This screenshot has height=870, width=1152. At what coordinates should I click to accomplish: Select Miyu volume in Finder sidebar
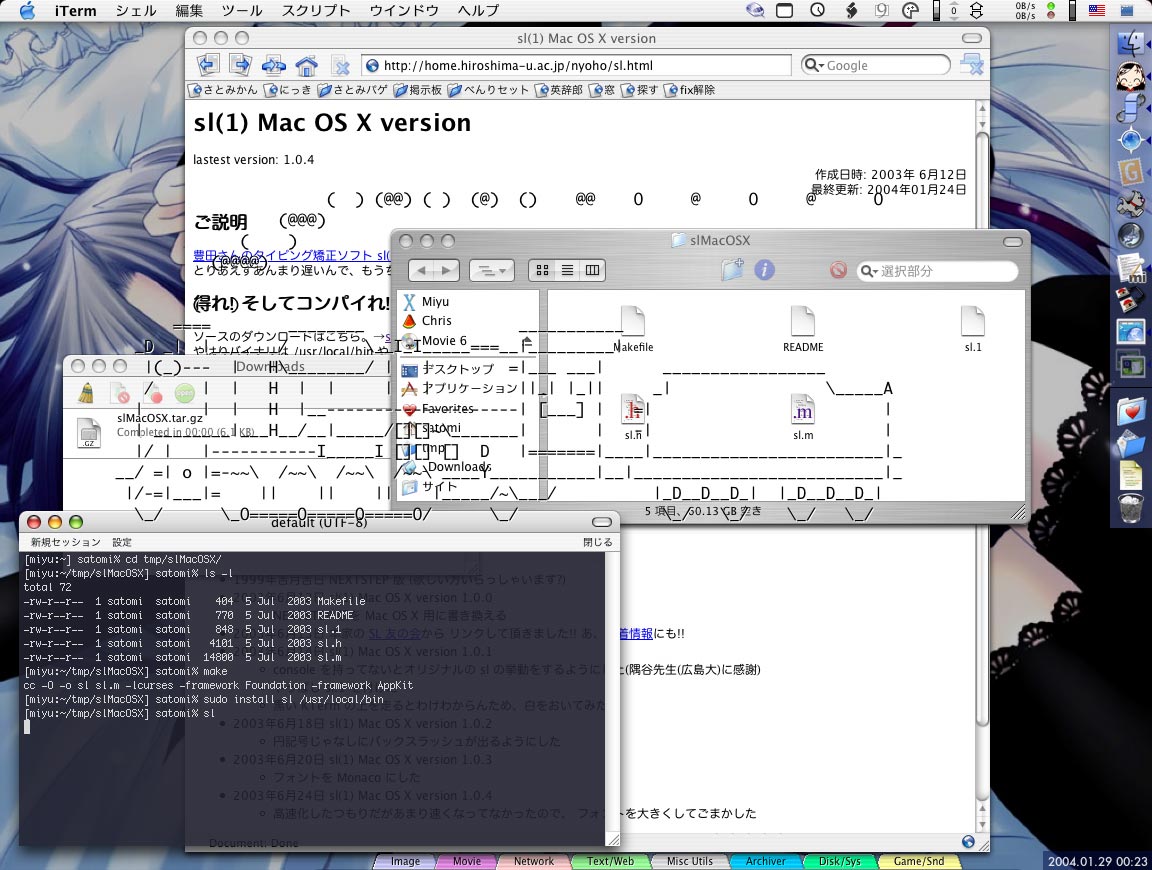pyautogui.click(x=426, y=301)
